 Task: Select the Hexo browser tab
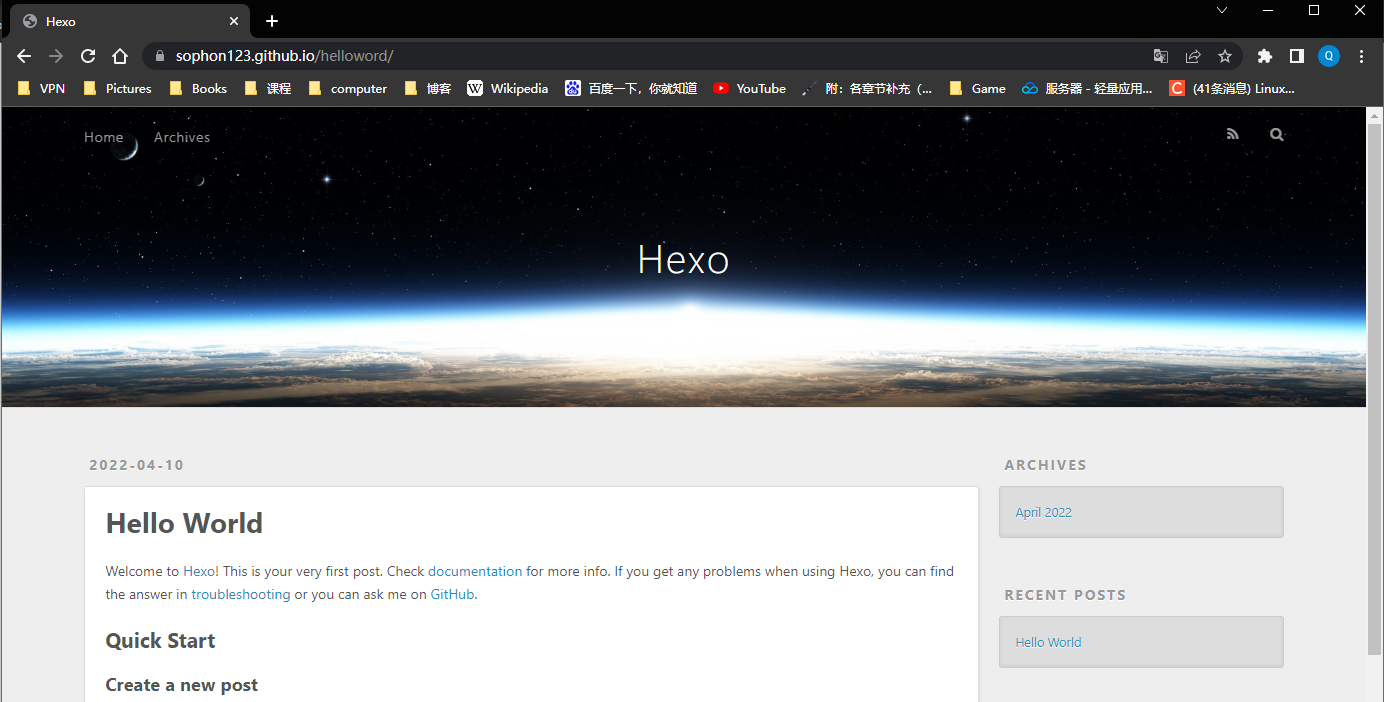point(130,21)
